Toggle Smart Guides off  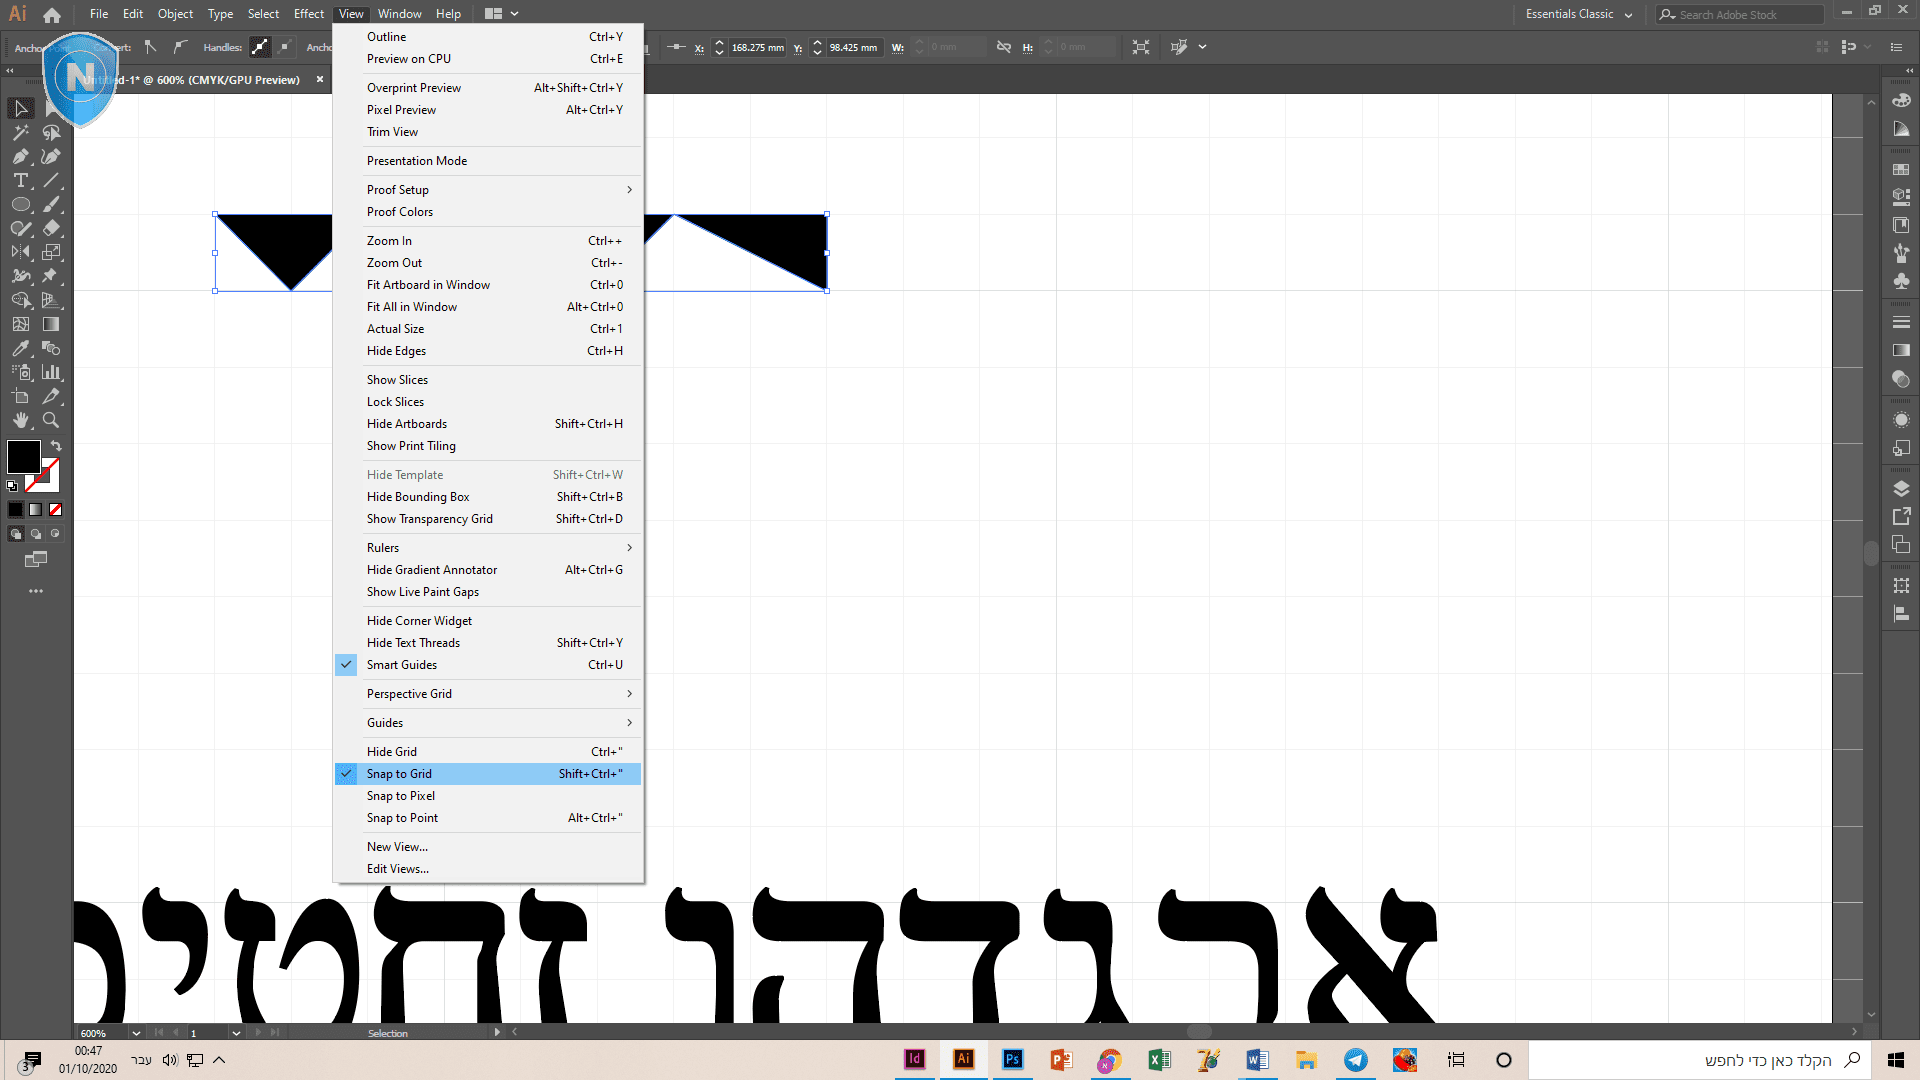pos(401,665)
